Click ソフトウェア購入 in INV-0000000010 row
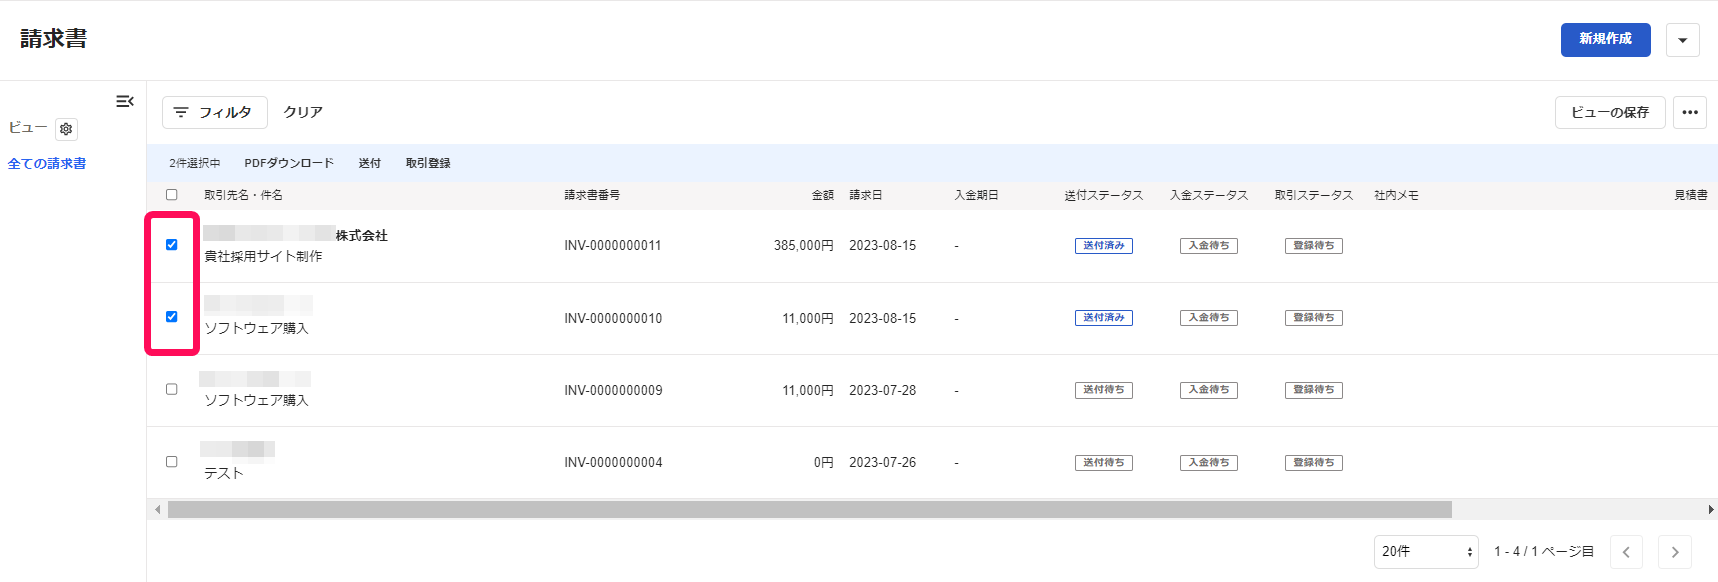 [x=256, y=328]
